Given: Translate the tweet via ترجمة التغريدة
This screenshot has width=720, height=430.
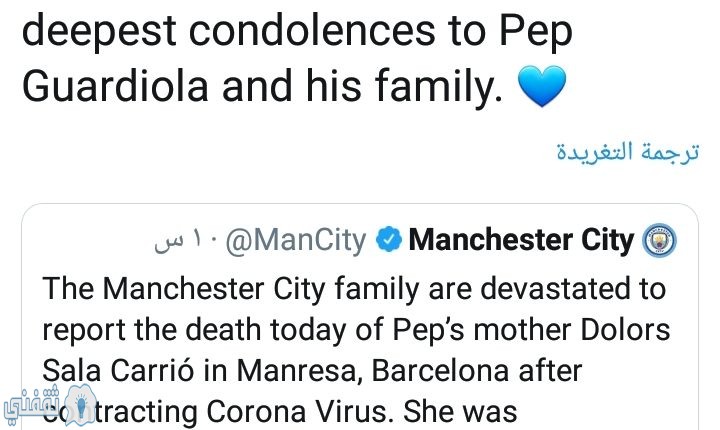Looking at the screenshot, I should tap(628, 151).
